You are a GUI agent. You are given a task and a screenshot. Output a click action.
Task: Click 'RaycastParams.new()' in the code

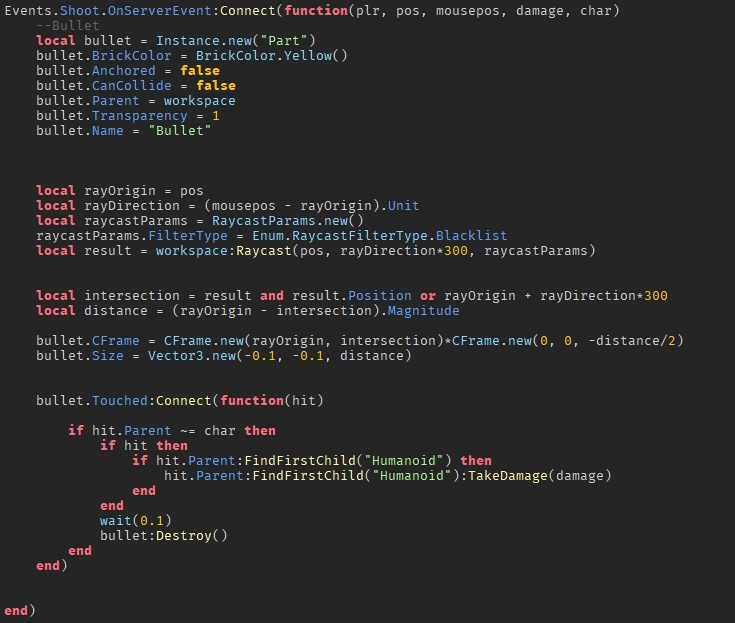pos(288,221)
